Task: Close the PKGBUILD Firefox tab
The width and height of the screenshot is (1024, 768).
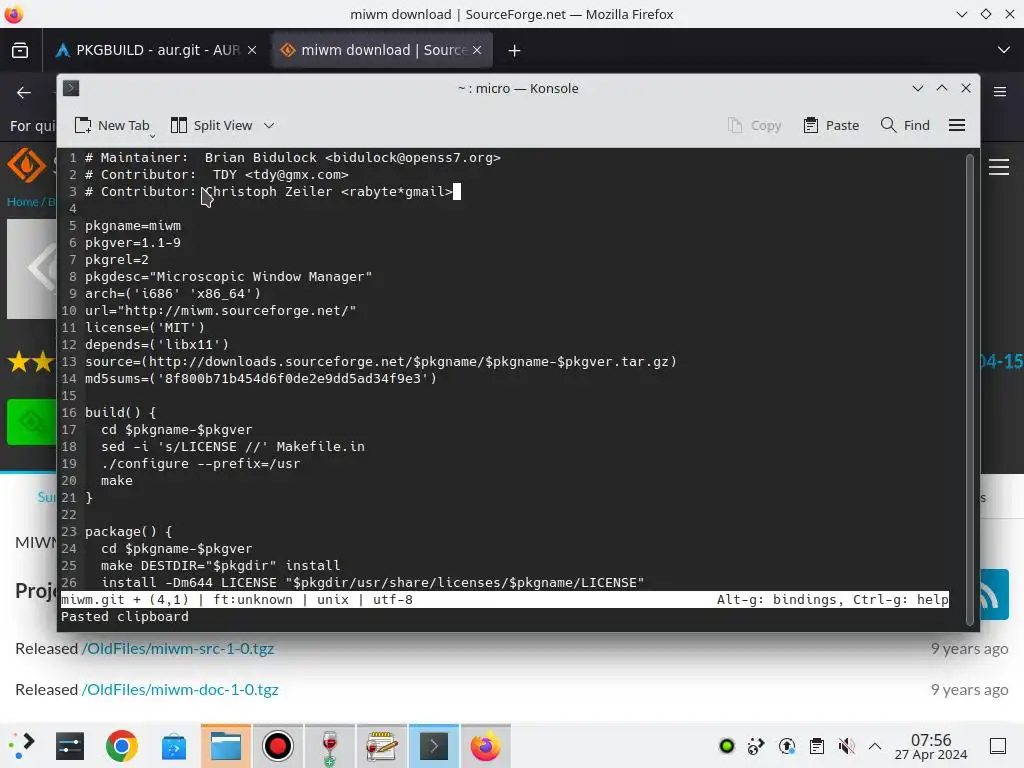Action: (x=252, y=50)
